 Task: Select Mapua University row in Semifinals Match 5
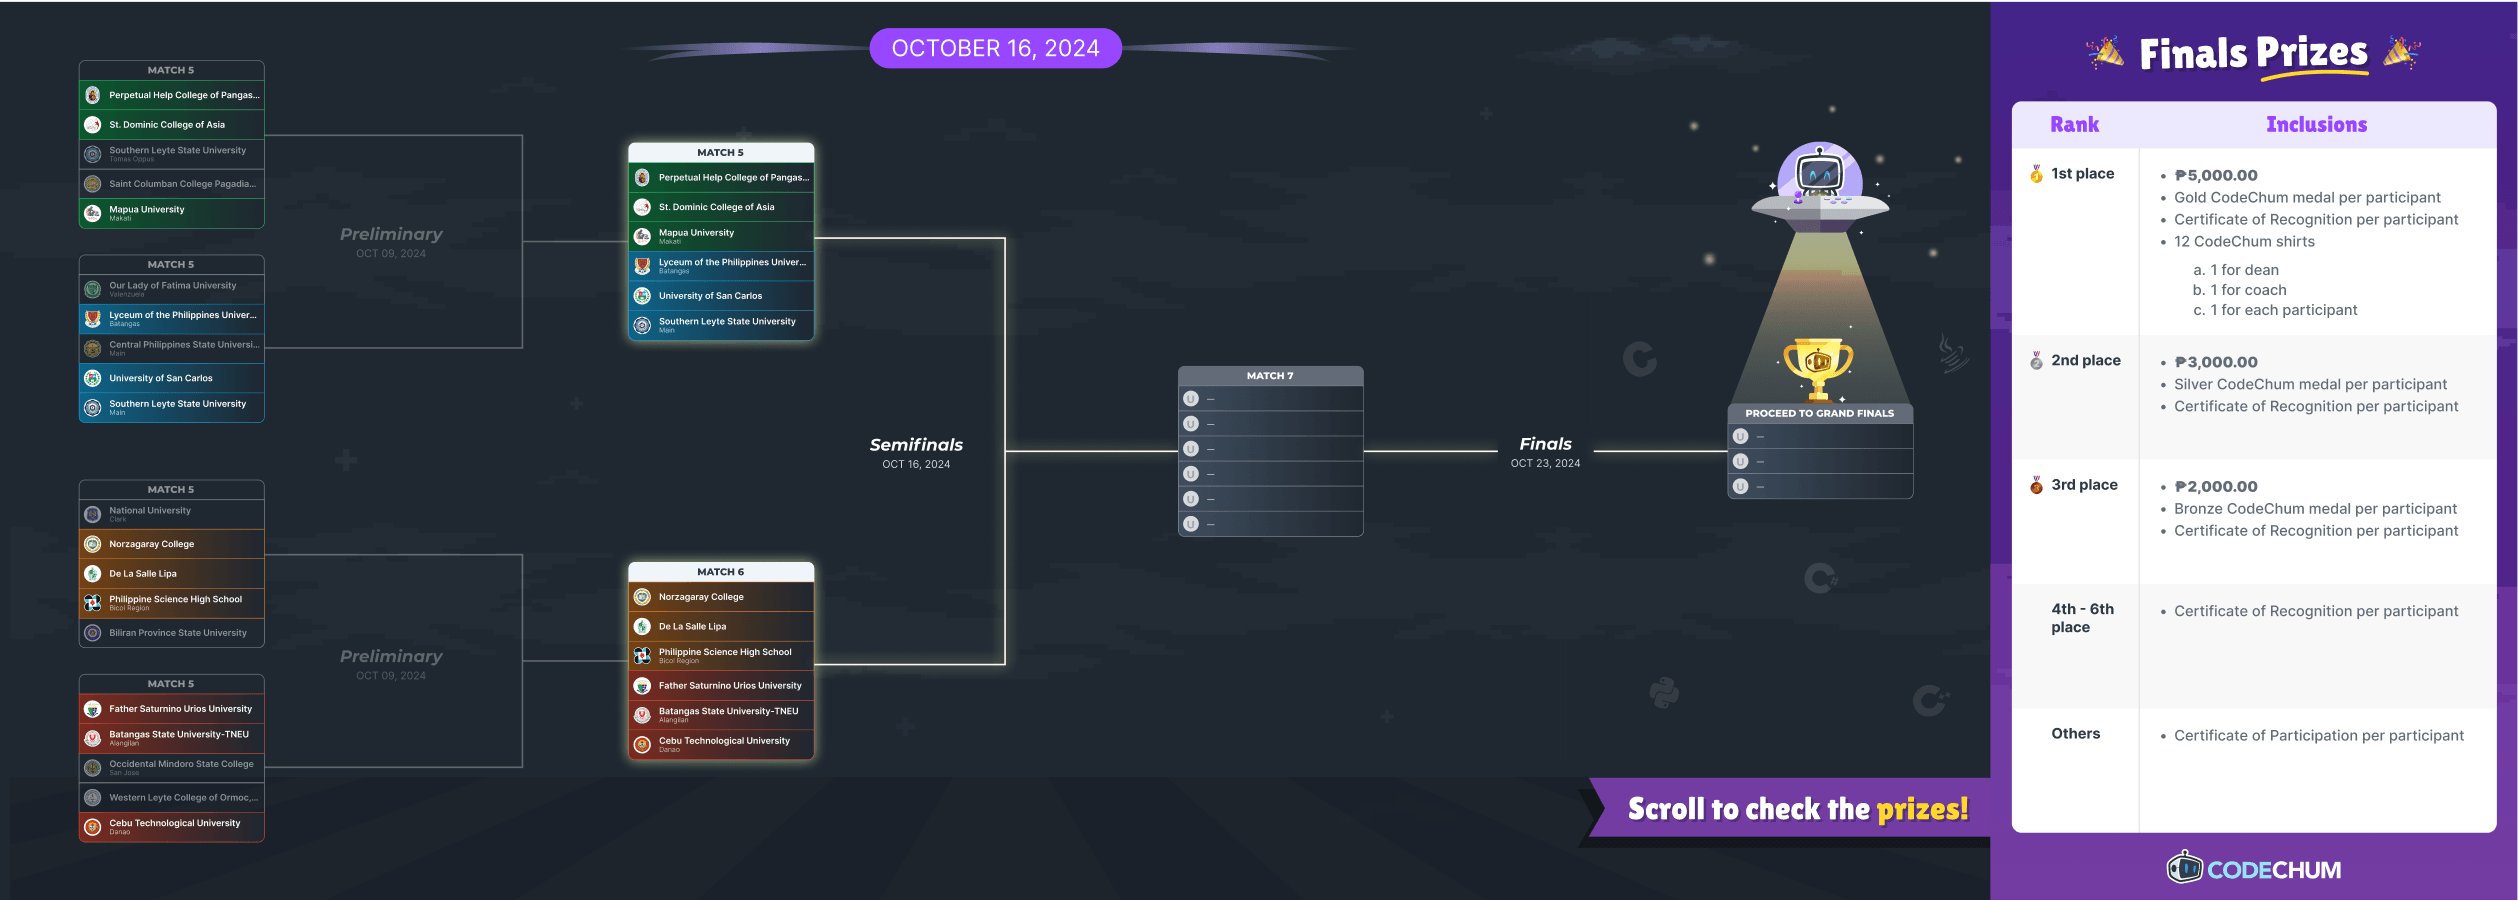(721, 237)
